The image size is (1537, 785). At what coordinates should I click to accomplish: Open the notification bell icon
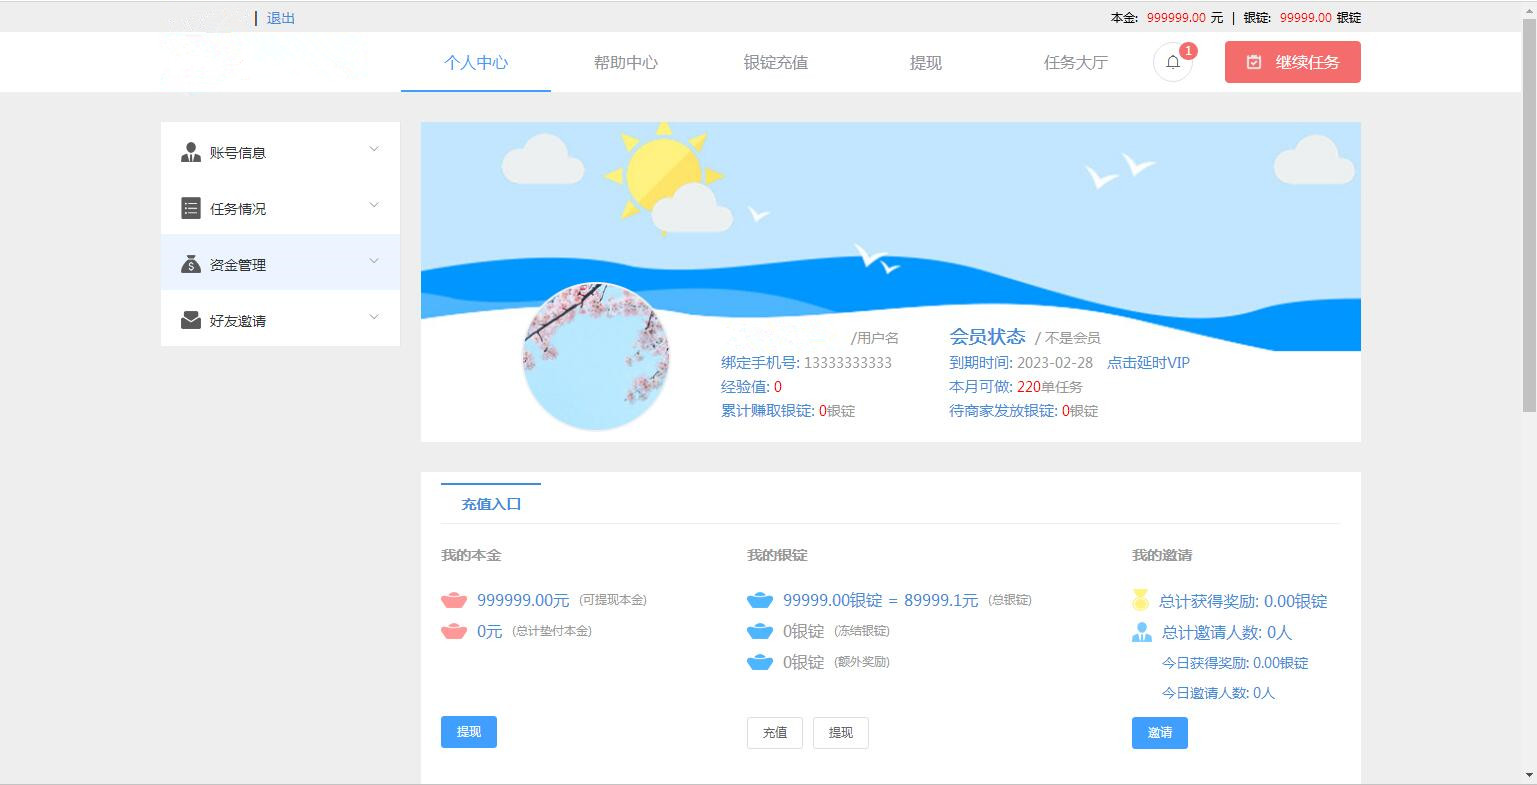(1173, 62)
